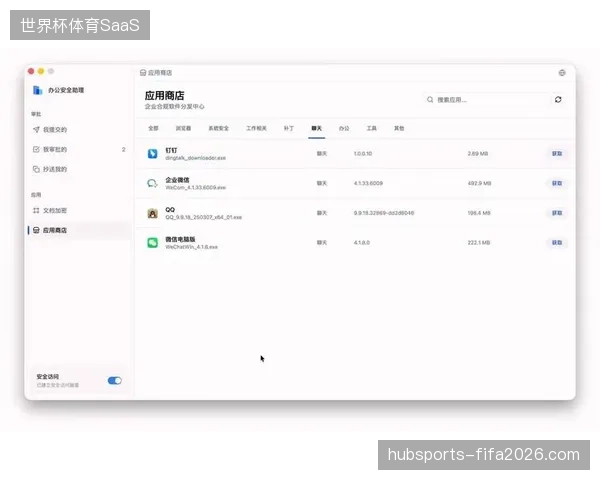Click the 企业微信 app name
This screenshot has width=600, height=480.
(x=177, y=180)
